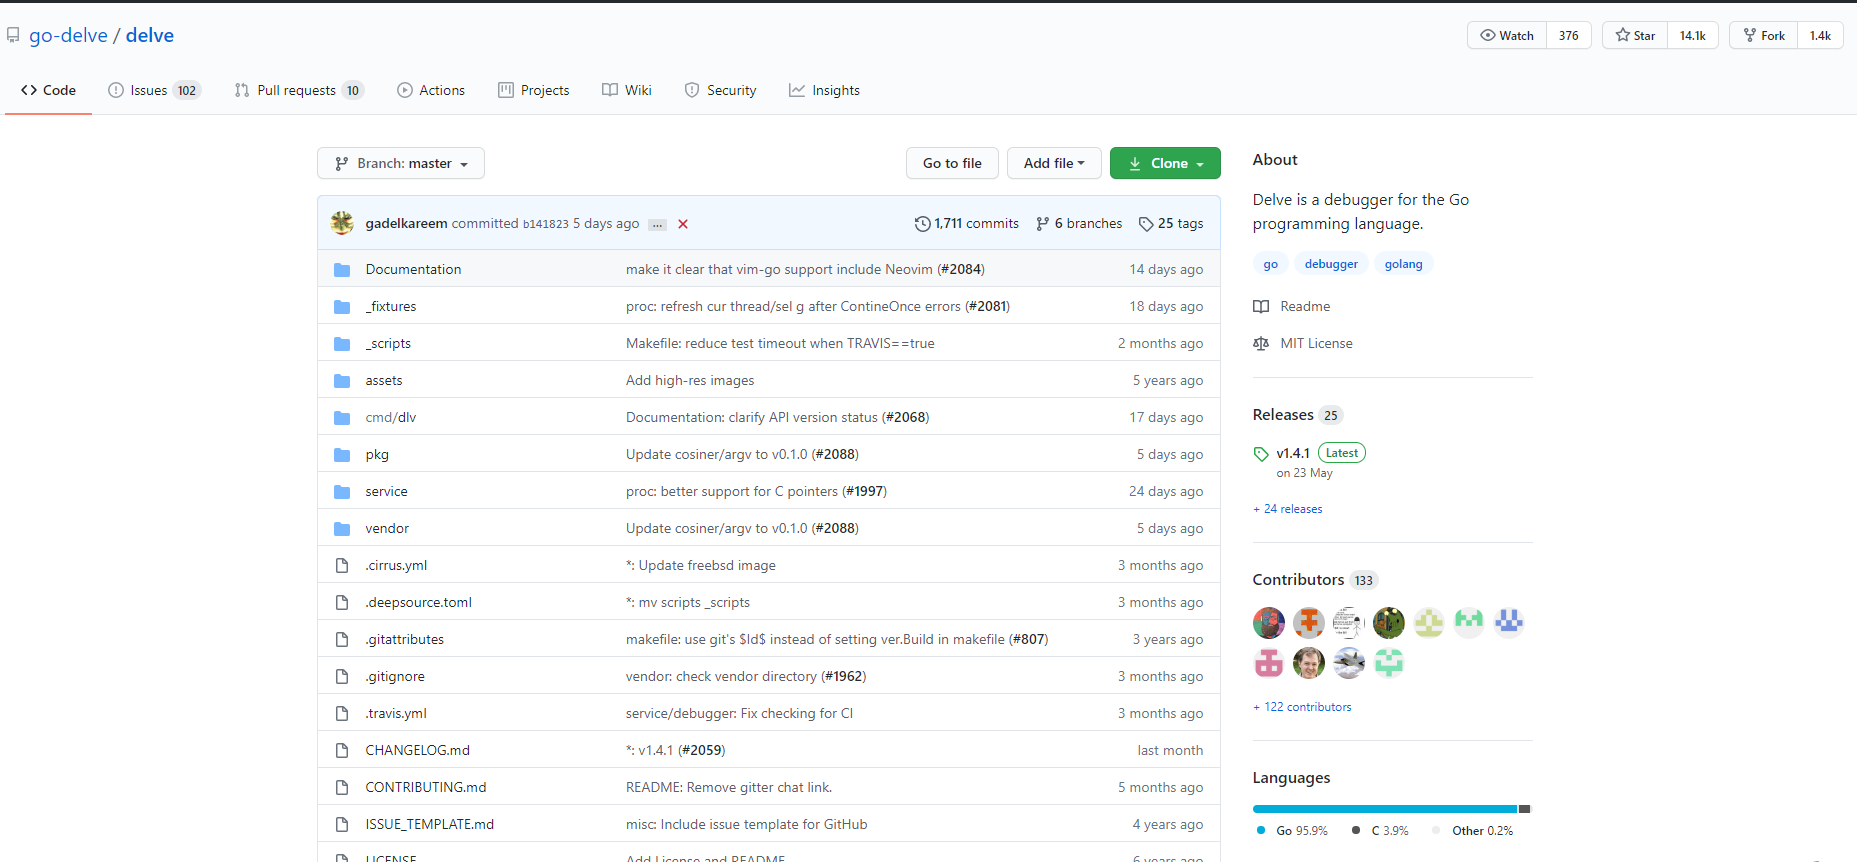Click the golang topic tag
The height and width of the screenshot is (862, 1857).
pyautogui.click(x=1404, y=264)
